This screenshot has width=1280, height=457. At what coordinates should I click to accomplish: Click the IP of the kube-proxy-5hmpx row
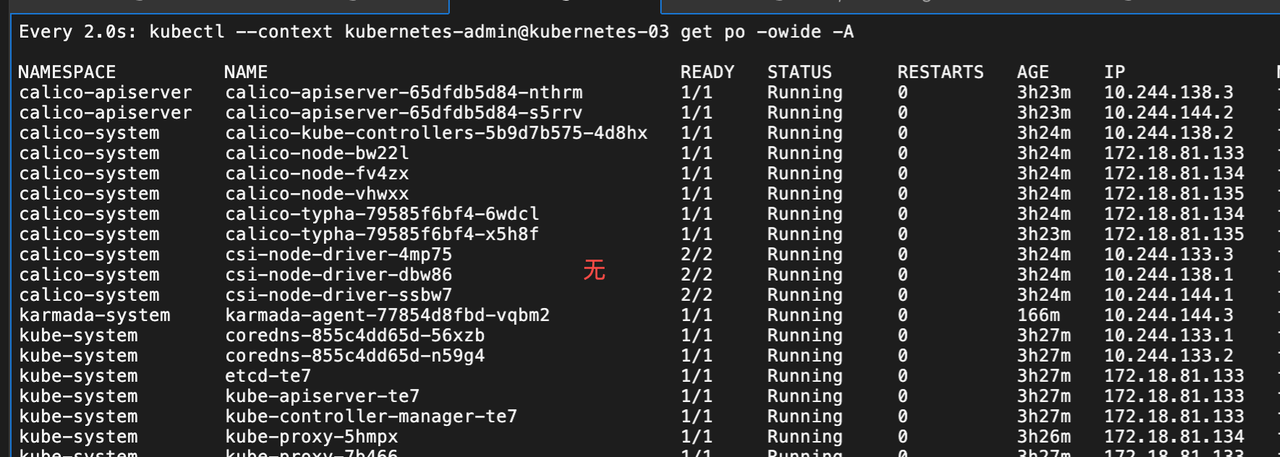tap(1174, 436)
